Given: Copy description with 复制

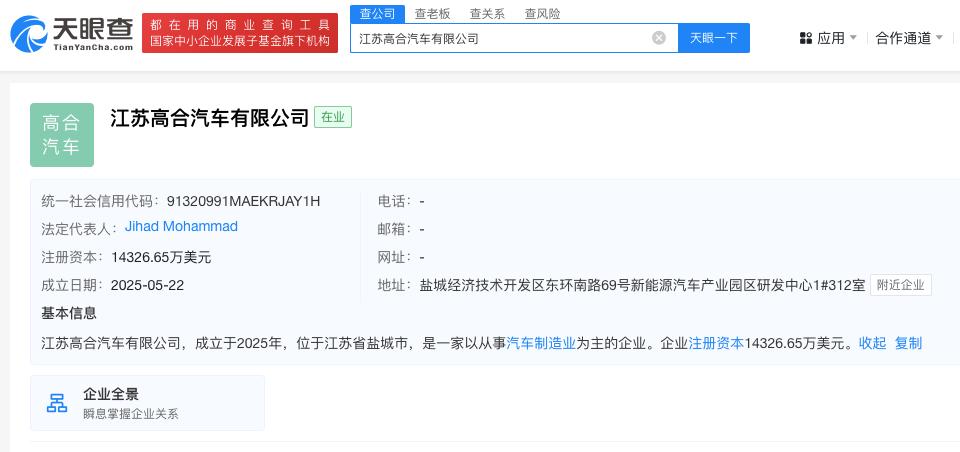Looking at the screenshot, I should 909,343.
